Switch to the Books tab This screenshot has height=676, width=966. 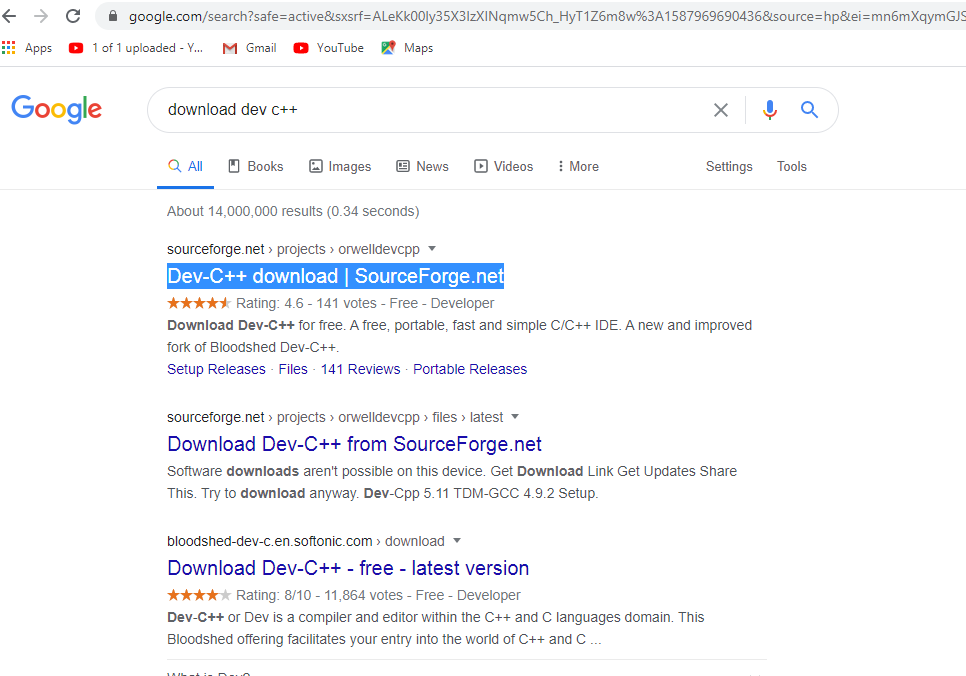pyautogui.click(x=256, y=166)
